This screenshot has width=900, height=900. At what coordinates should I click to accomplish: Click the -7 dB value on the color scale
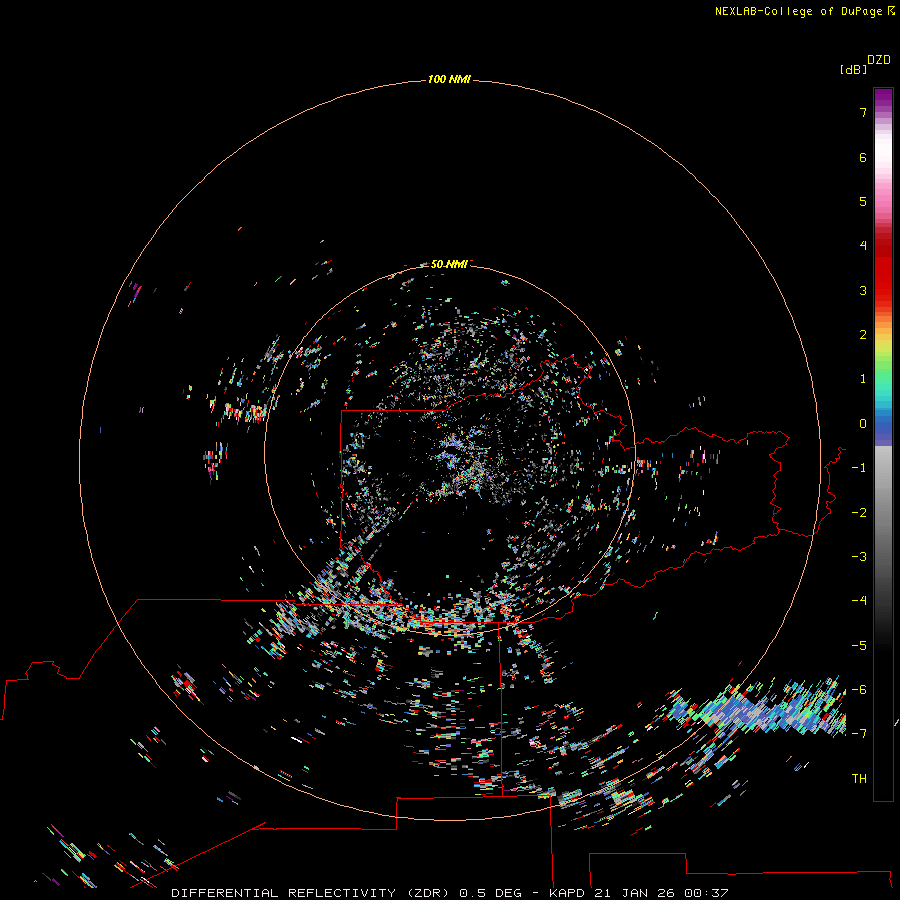859,734
